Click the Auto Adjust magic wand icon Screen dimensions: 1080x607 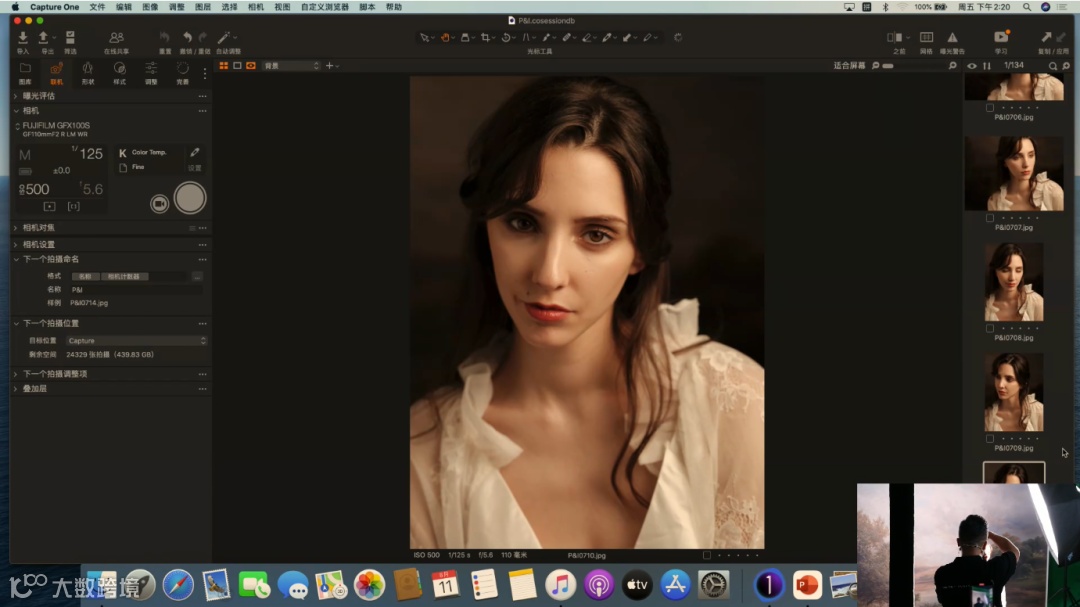point(224,37)
